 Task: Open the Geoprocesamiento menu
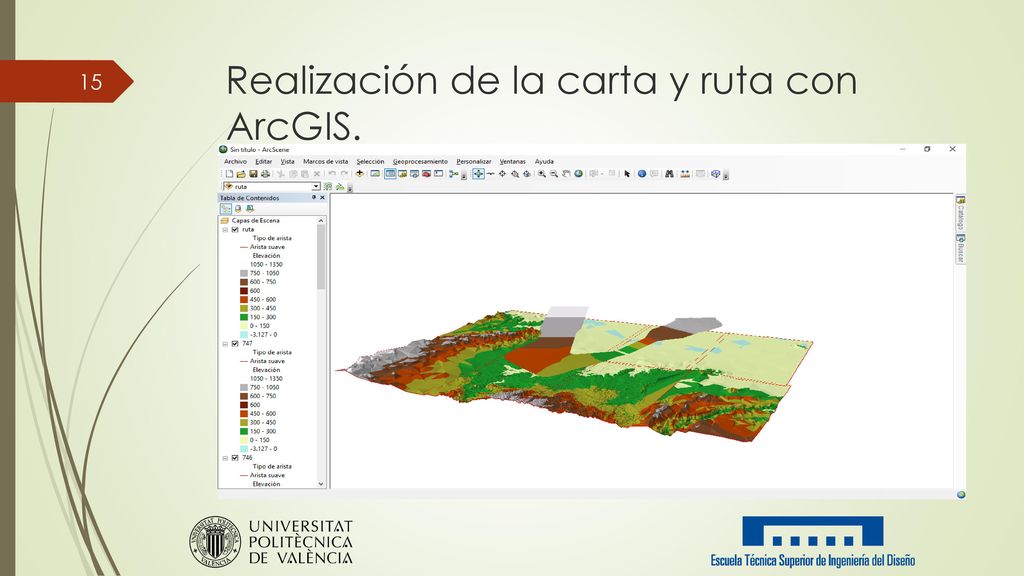coord(421,161)
